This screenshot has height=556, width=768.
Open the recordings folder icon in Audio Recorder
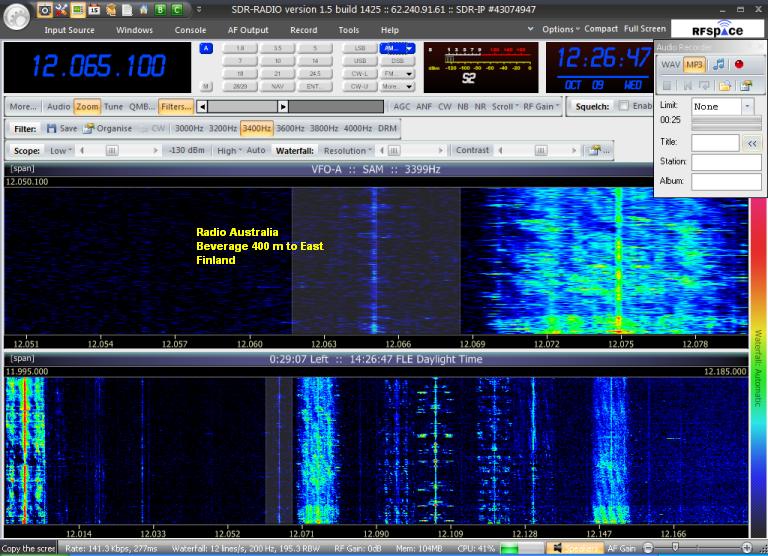[724, 86]
